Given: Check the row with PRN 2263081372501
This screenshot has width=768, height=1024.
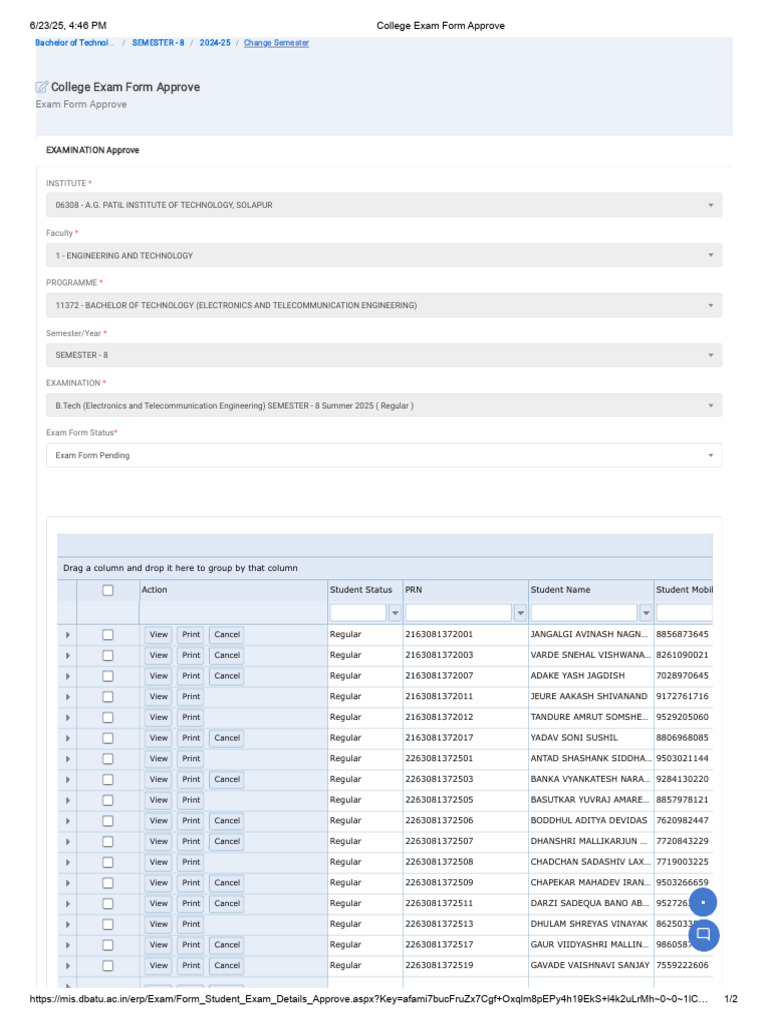Looking at the screenshot, I should tap(108, 759).
